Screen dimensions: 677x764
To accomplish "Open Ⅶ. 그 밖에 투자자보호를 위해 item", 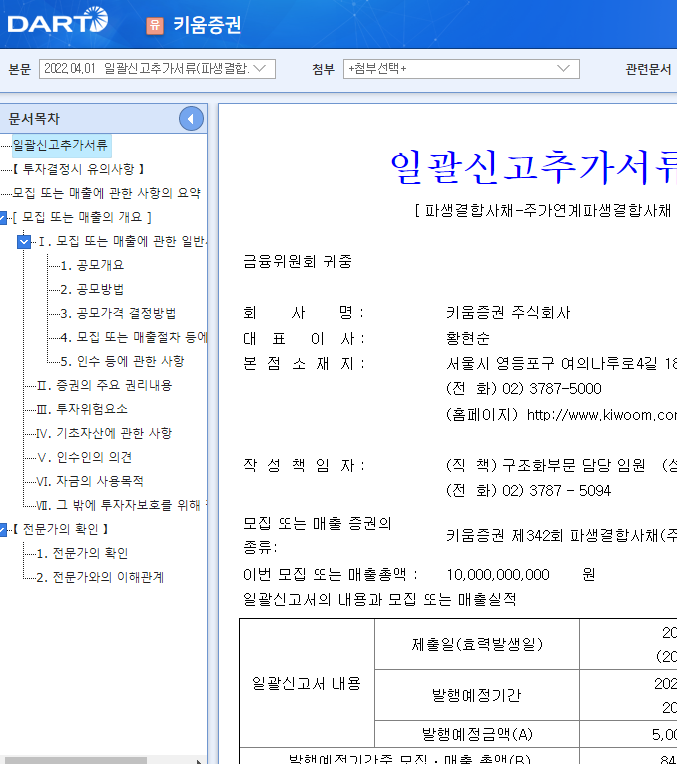I will point(122,505).
